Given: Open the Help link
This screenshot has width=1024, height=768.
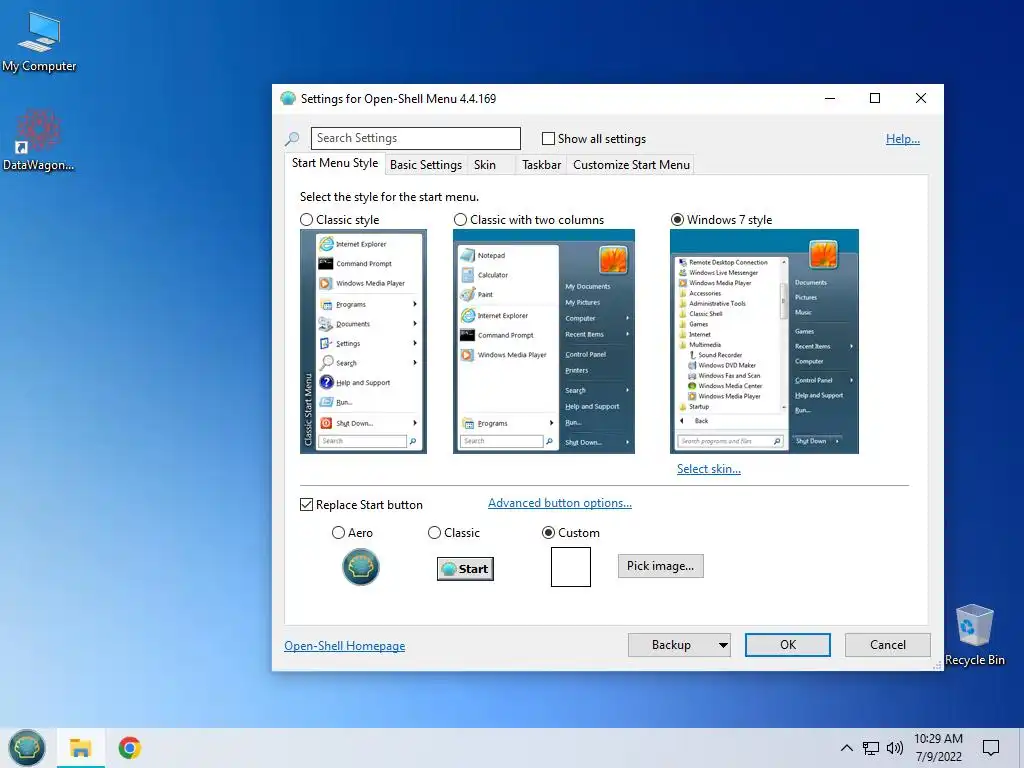Looking at the screenshot, I should [903, 138].
